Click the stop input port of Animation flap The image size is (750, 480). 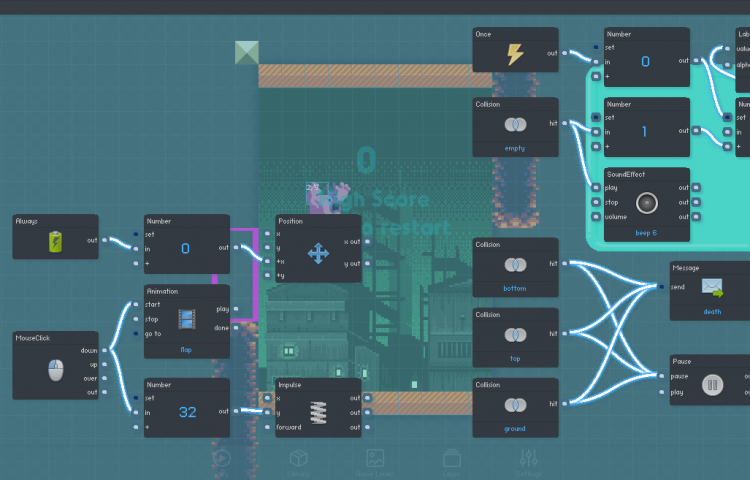136,319
